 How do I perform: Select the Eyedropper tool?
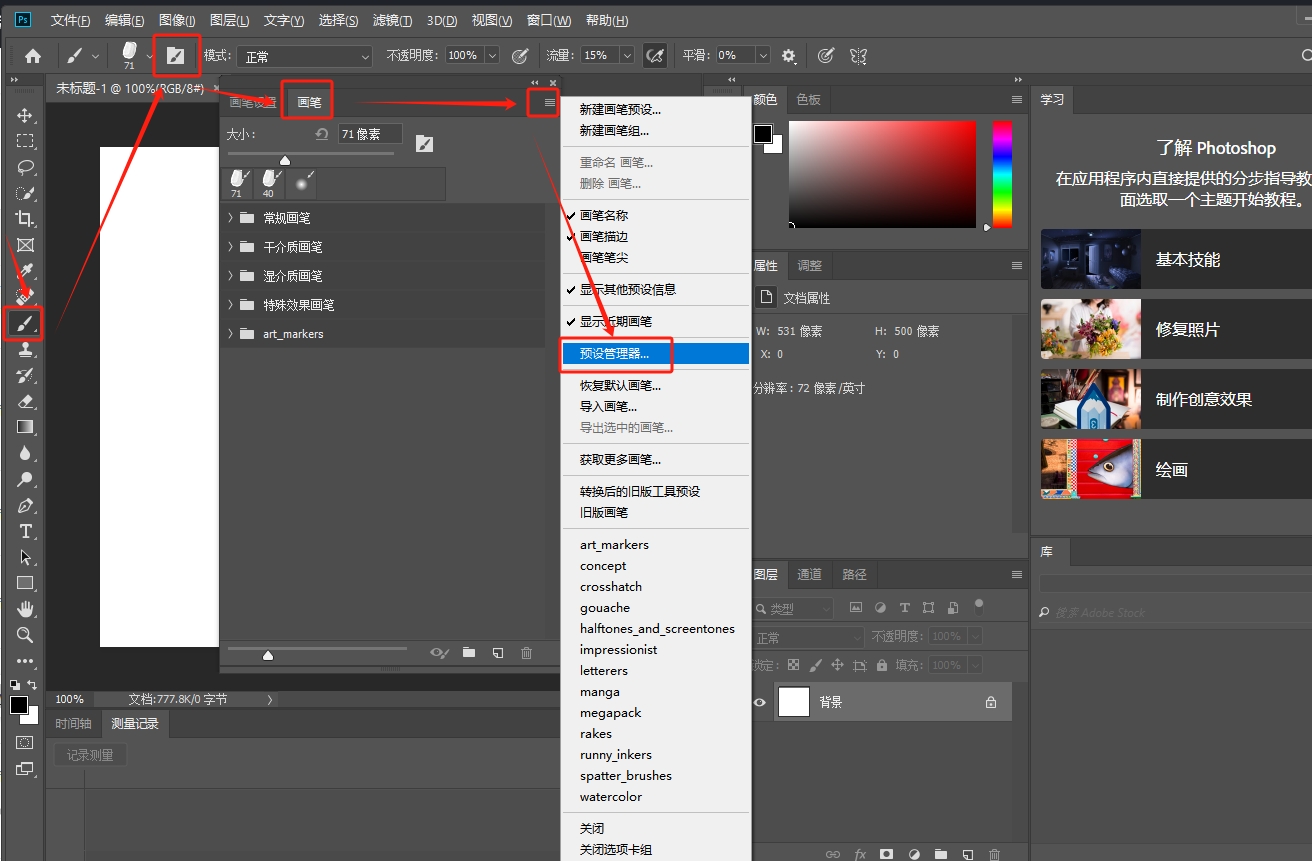pos(25,271)
